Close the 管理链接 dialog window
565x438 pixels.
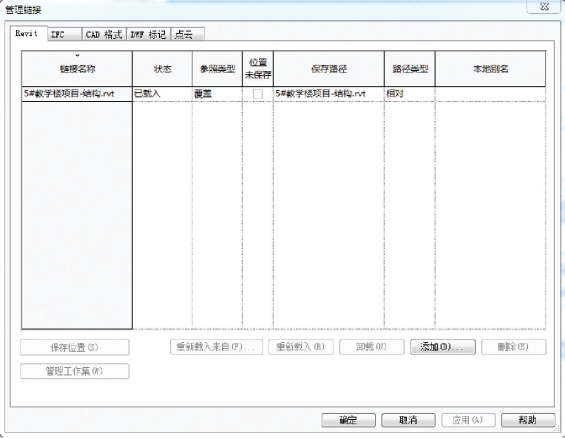544,6
